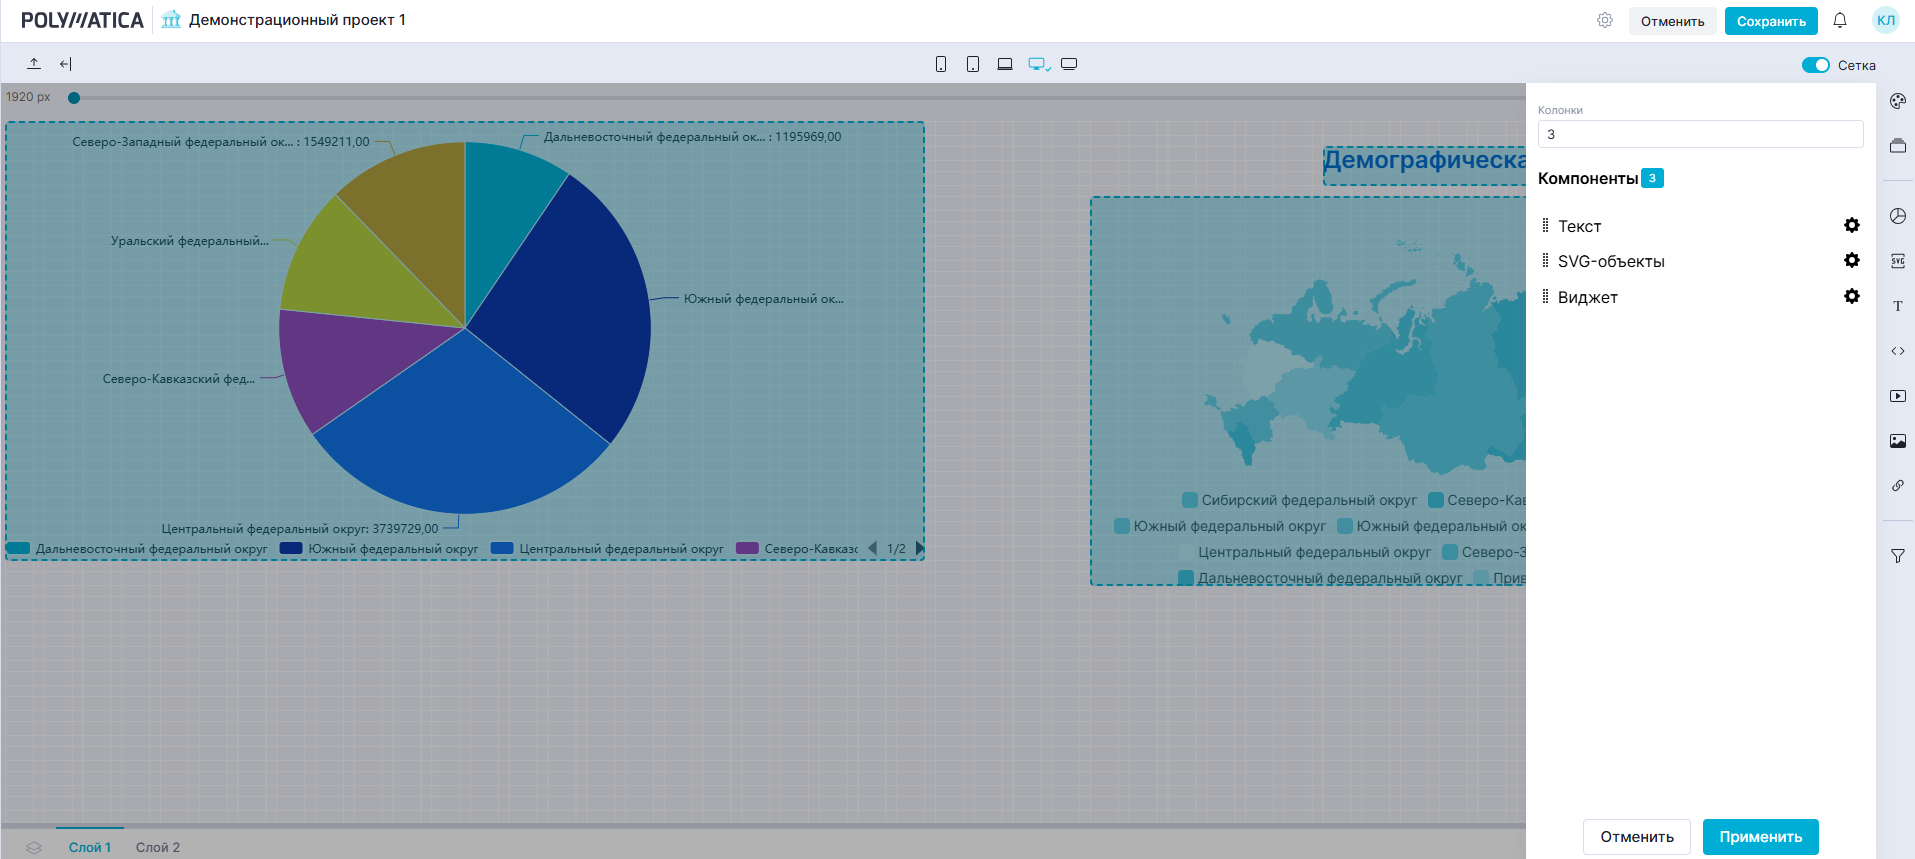The height and width of the screenshot is (859, 1915).
Task: Switch to Слой 2 tab
Action: [158, 847]
